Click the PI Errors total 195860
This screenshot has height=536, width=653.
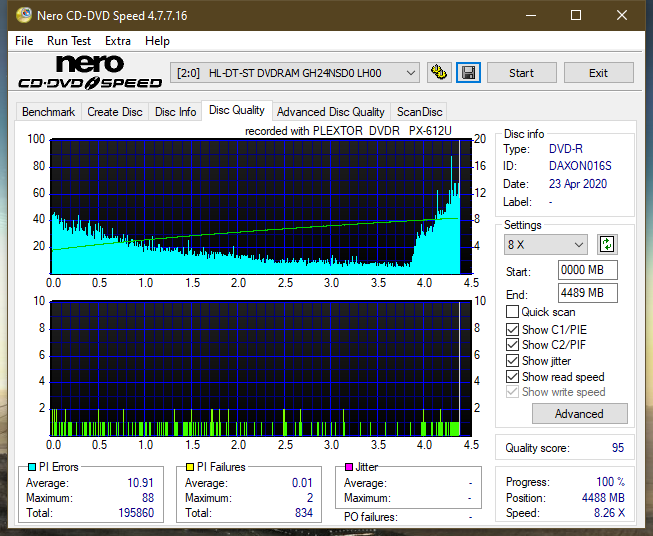136,513
